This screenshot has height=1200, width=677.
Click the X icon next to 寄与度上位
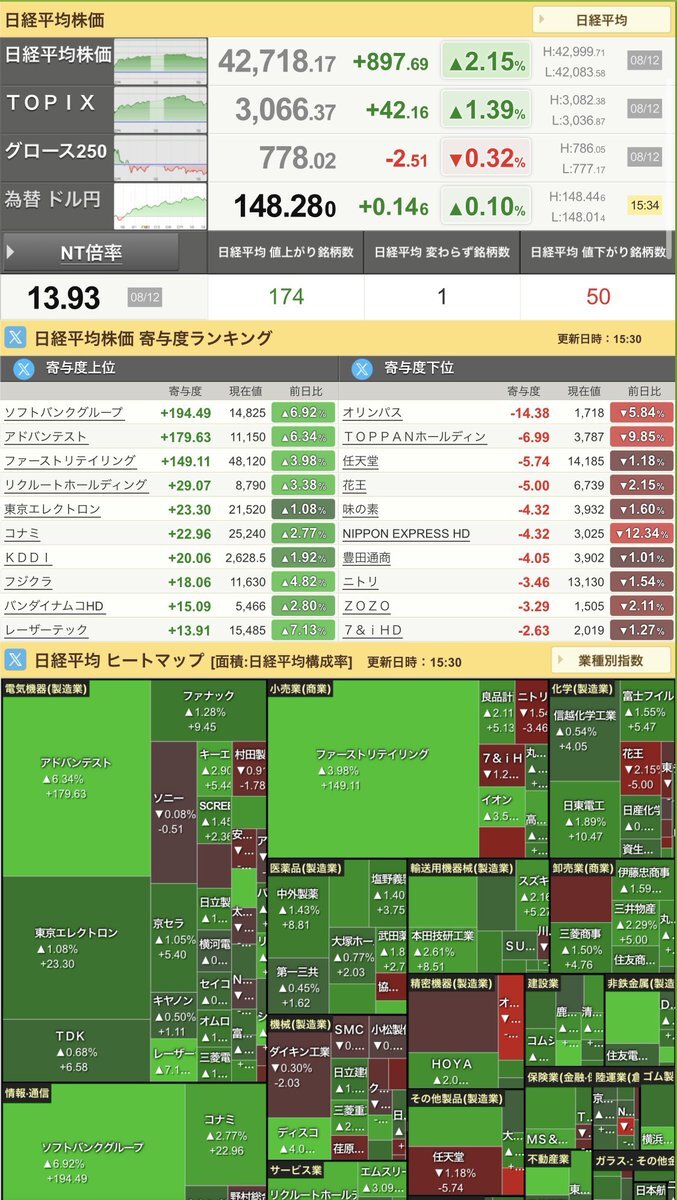tap(24, 368)
